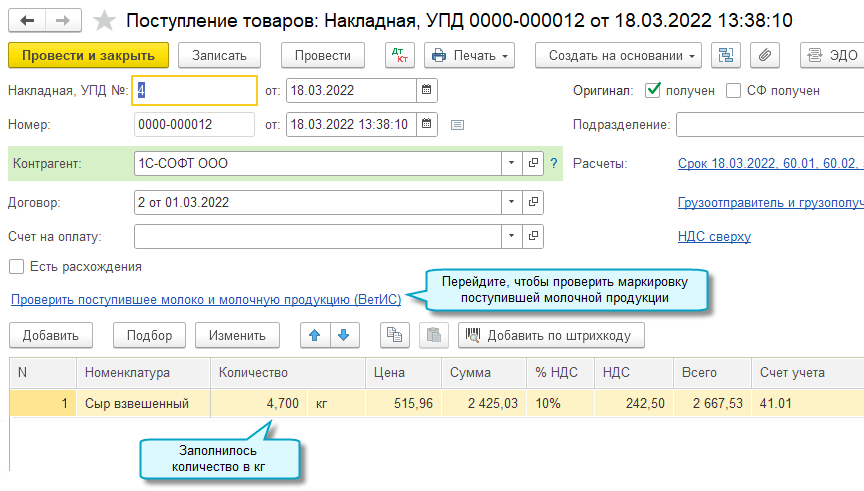The width and height of the screenshot is (864, 491).
Task: Click the Изменить button
Action: (x=237, y=335)
